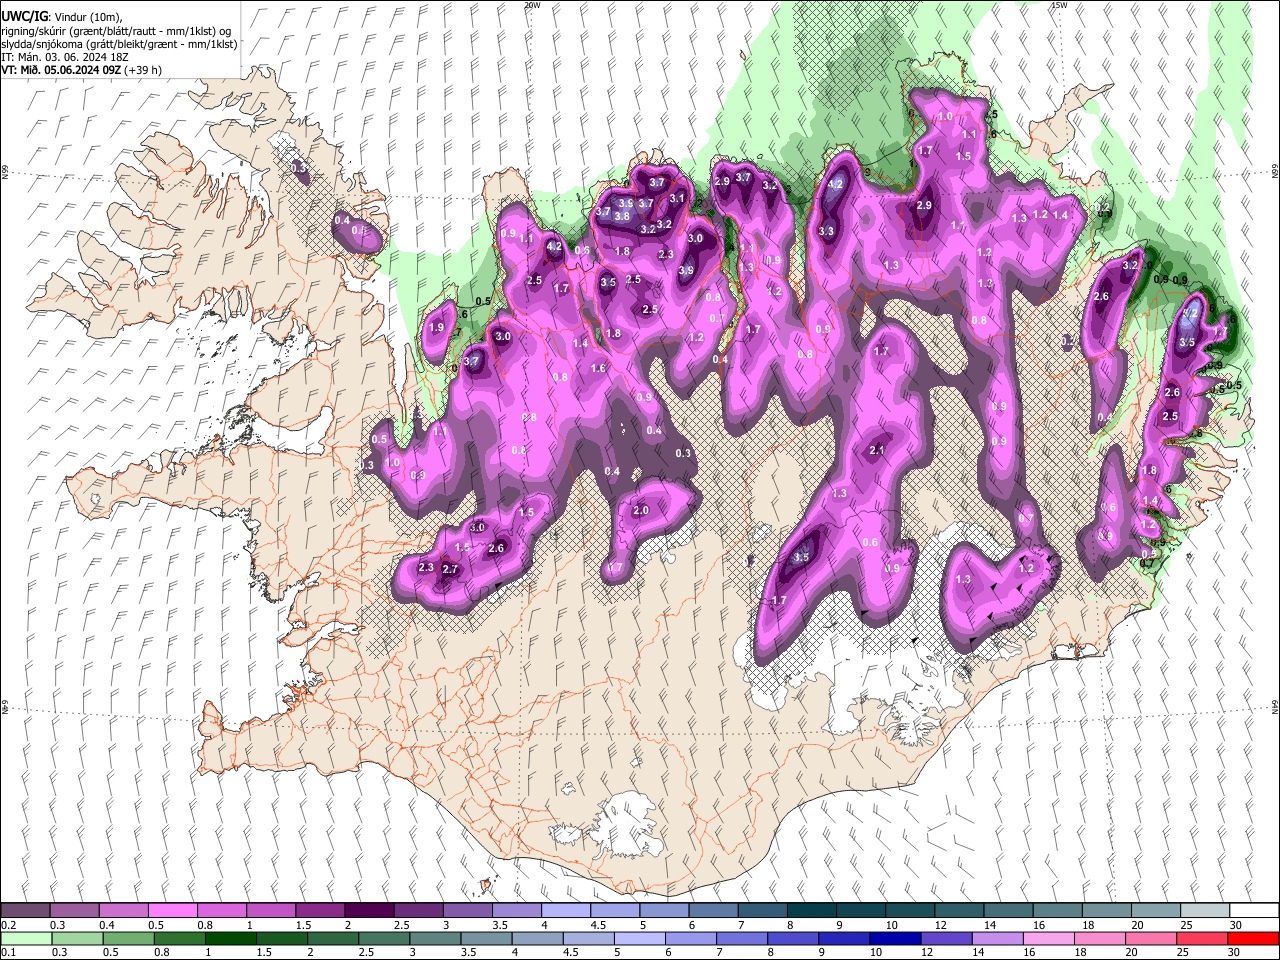Screen dimensions: 1280x960
Task: Click the white top legend swatch after 30
Action: (x=1254, y=910)
